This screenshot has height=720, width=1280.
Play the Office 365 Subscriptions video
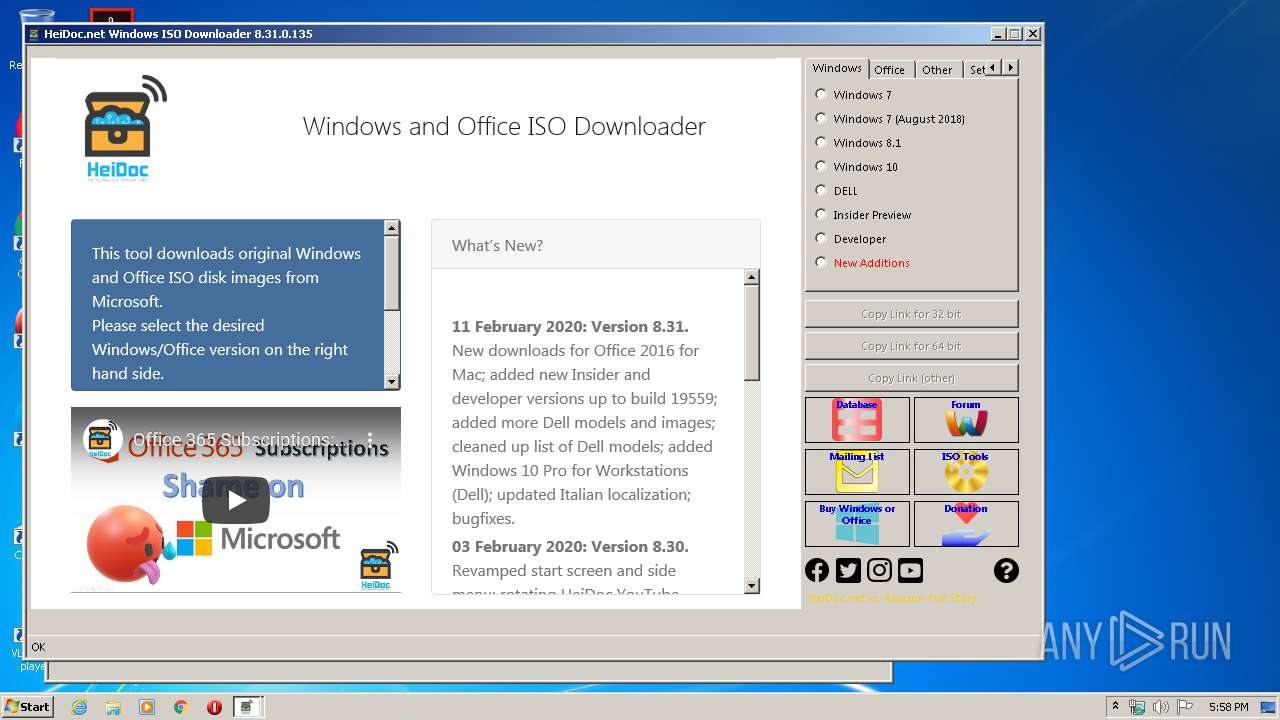coord(235,500)
